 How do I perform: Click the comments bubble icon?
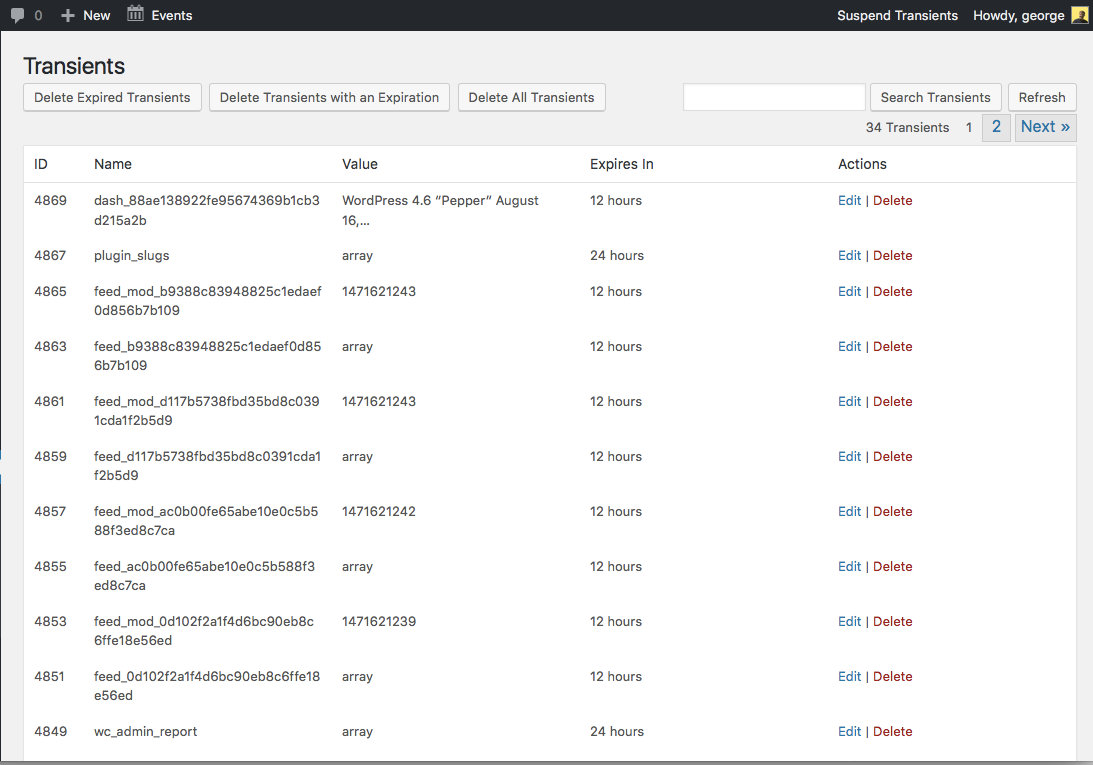click(x=18, y=15)
